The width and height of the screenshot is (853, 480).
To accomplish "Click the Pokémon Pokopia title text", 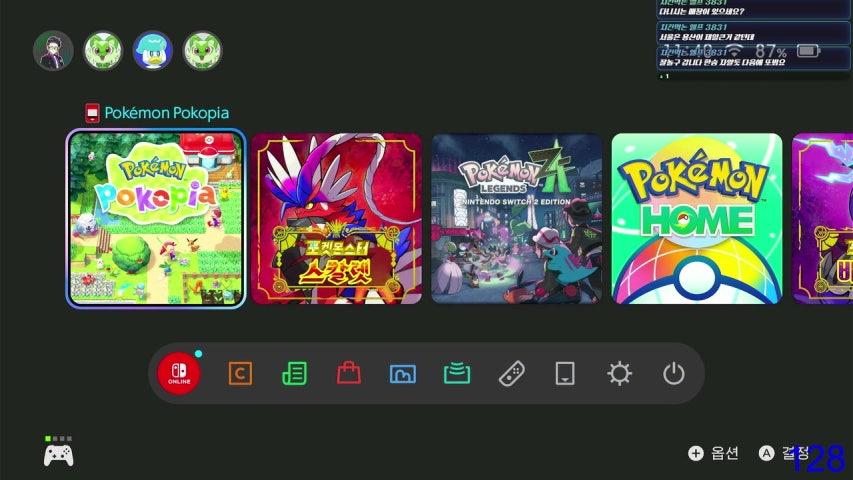I will pos(166,113).
